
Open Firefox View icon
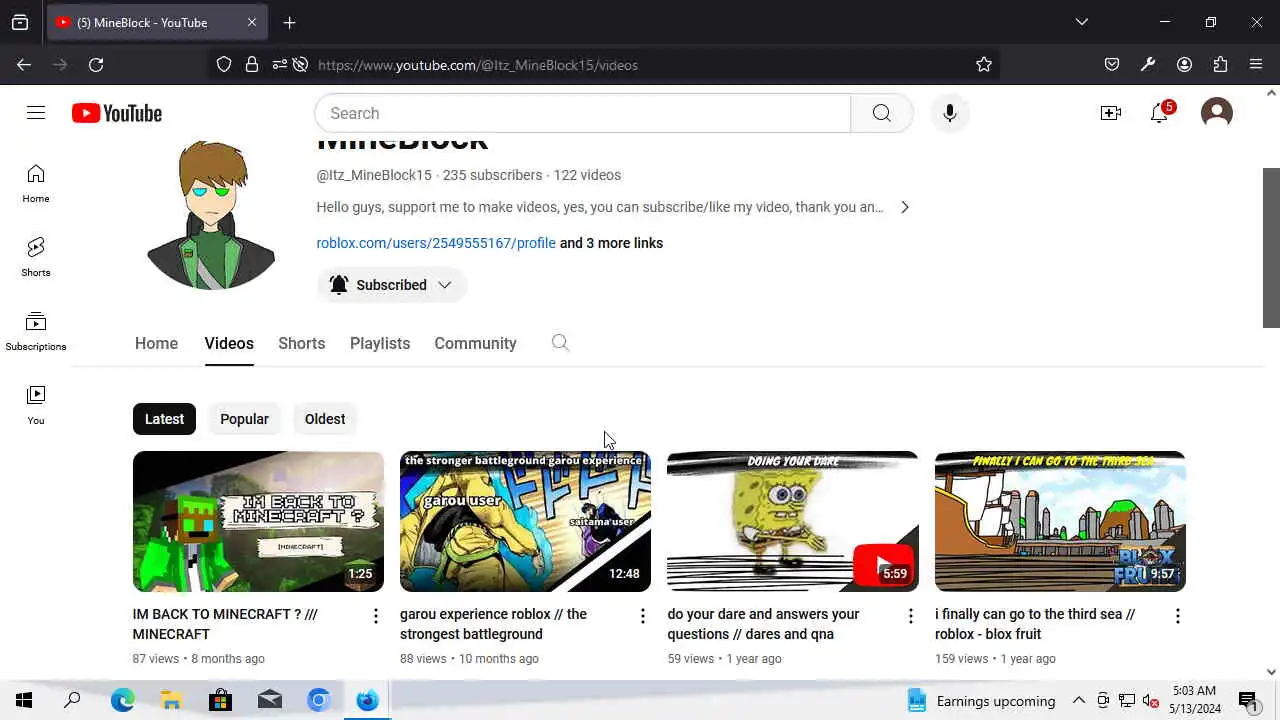click(20, 22)
